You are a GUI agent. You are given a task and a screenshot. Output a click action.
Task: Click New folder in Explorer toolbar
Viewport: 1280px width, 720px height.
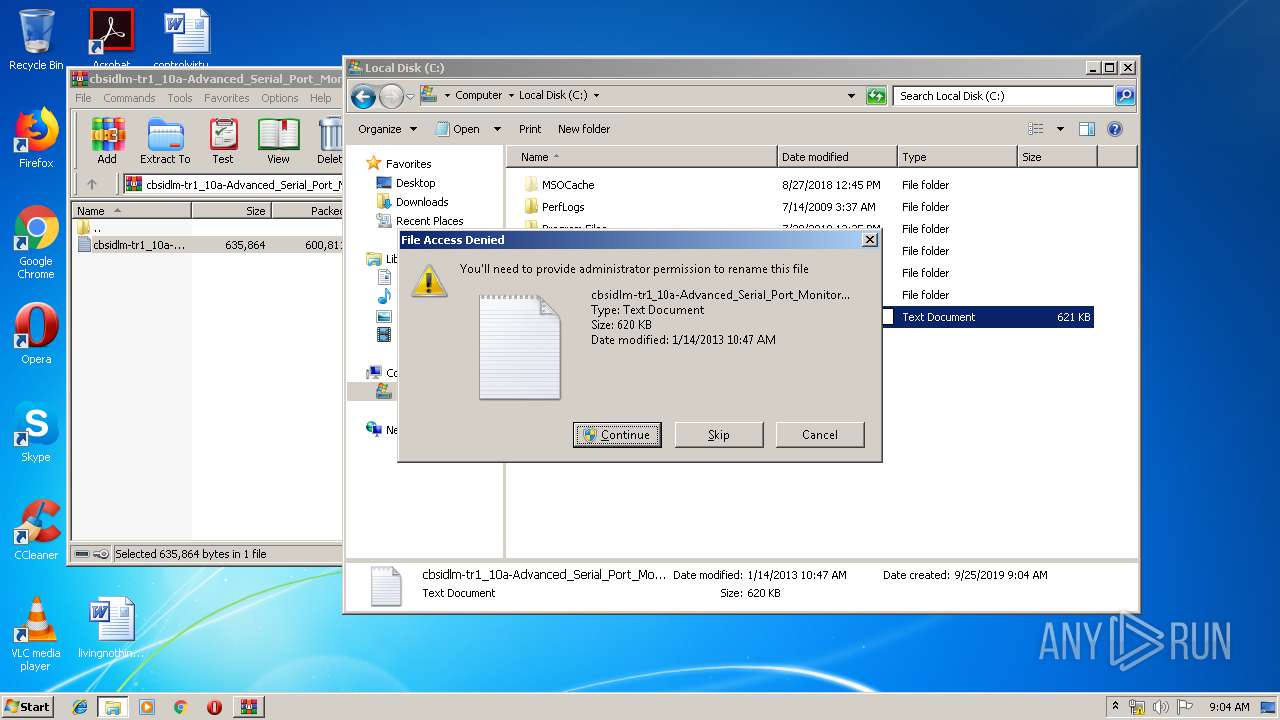pos(584,129)
